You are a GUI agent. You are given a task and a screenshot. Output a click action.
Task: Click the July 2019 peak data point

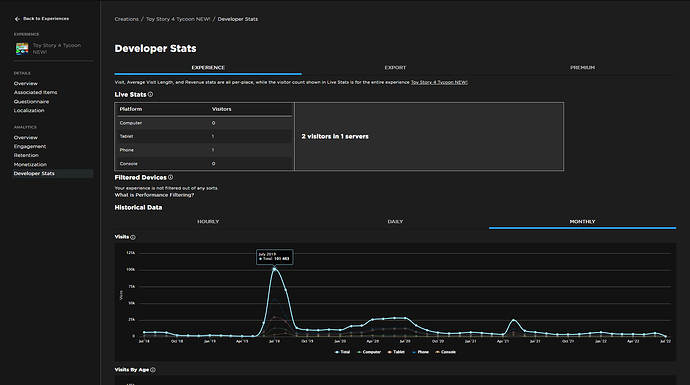click(x=275, y=269)
